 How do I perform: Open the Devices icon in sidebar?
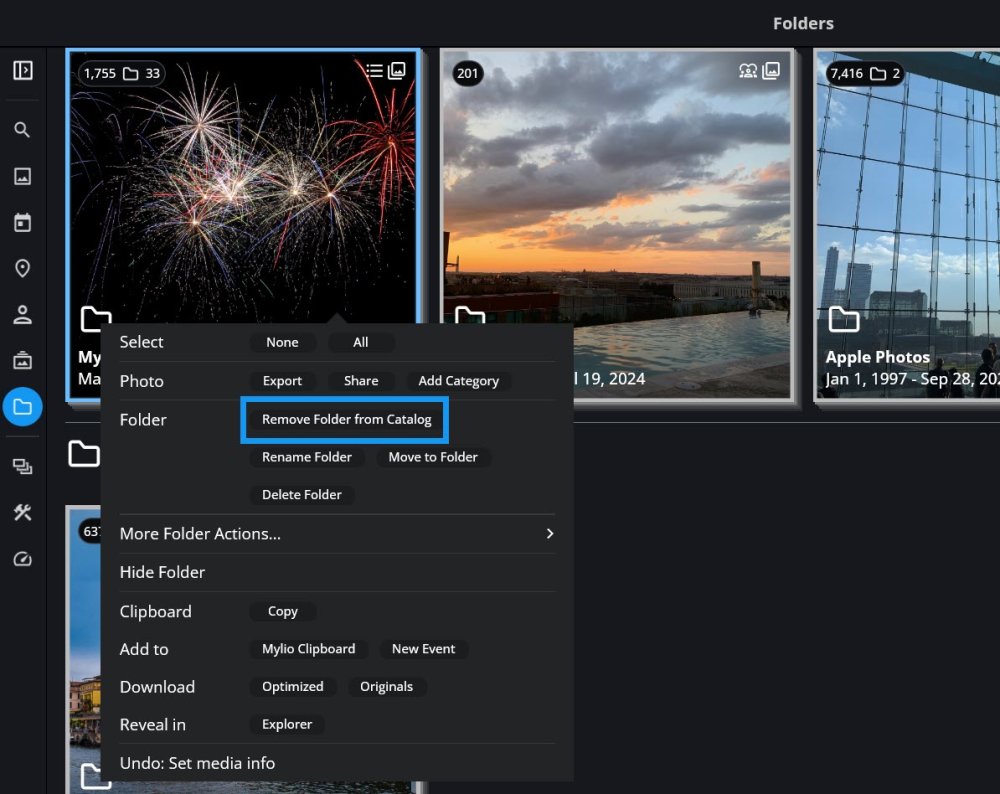coord(22,467)
